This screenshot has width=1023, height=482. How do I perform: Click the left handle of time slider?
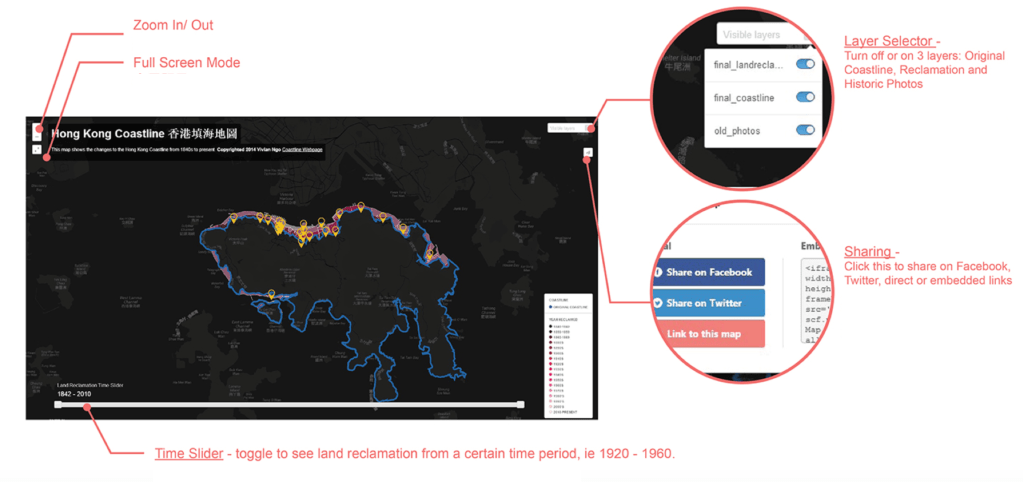tap(58, 404)
